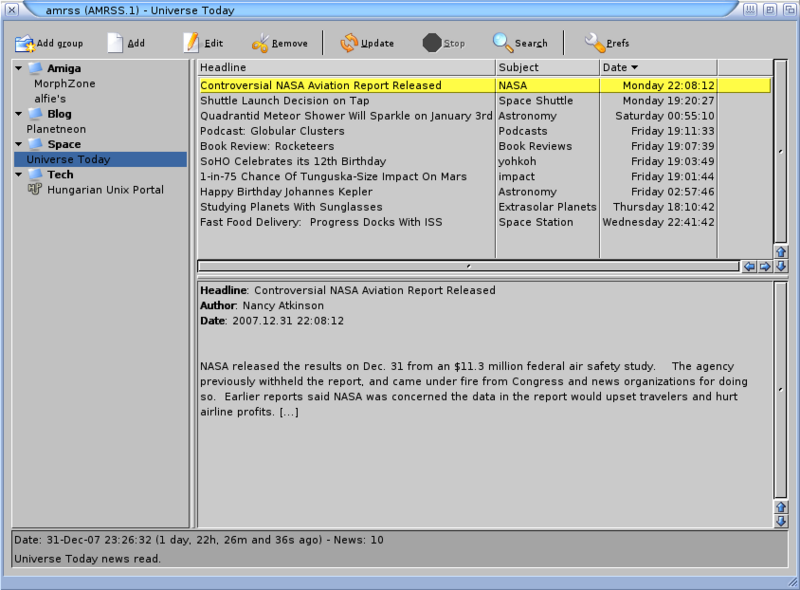The height and width of the screenshot is (590, 800).
Task: Open Shuttle Launch Decision on Tap headline
Action: (285, 101)
